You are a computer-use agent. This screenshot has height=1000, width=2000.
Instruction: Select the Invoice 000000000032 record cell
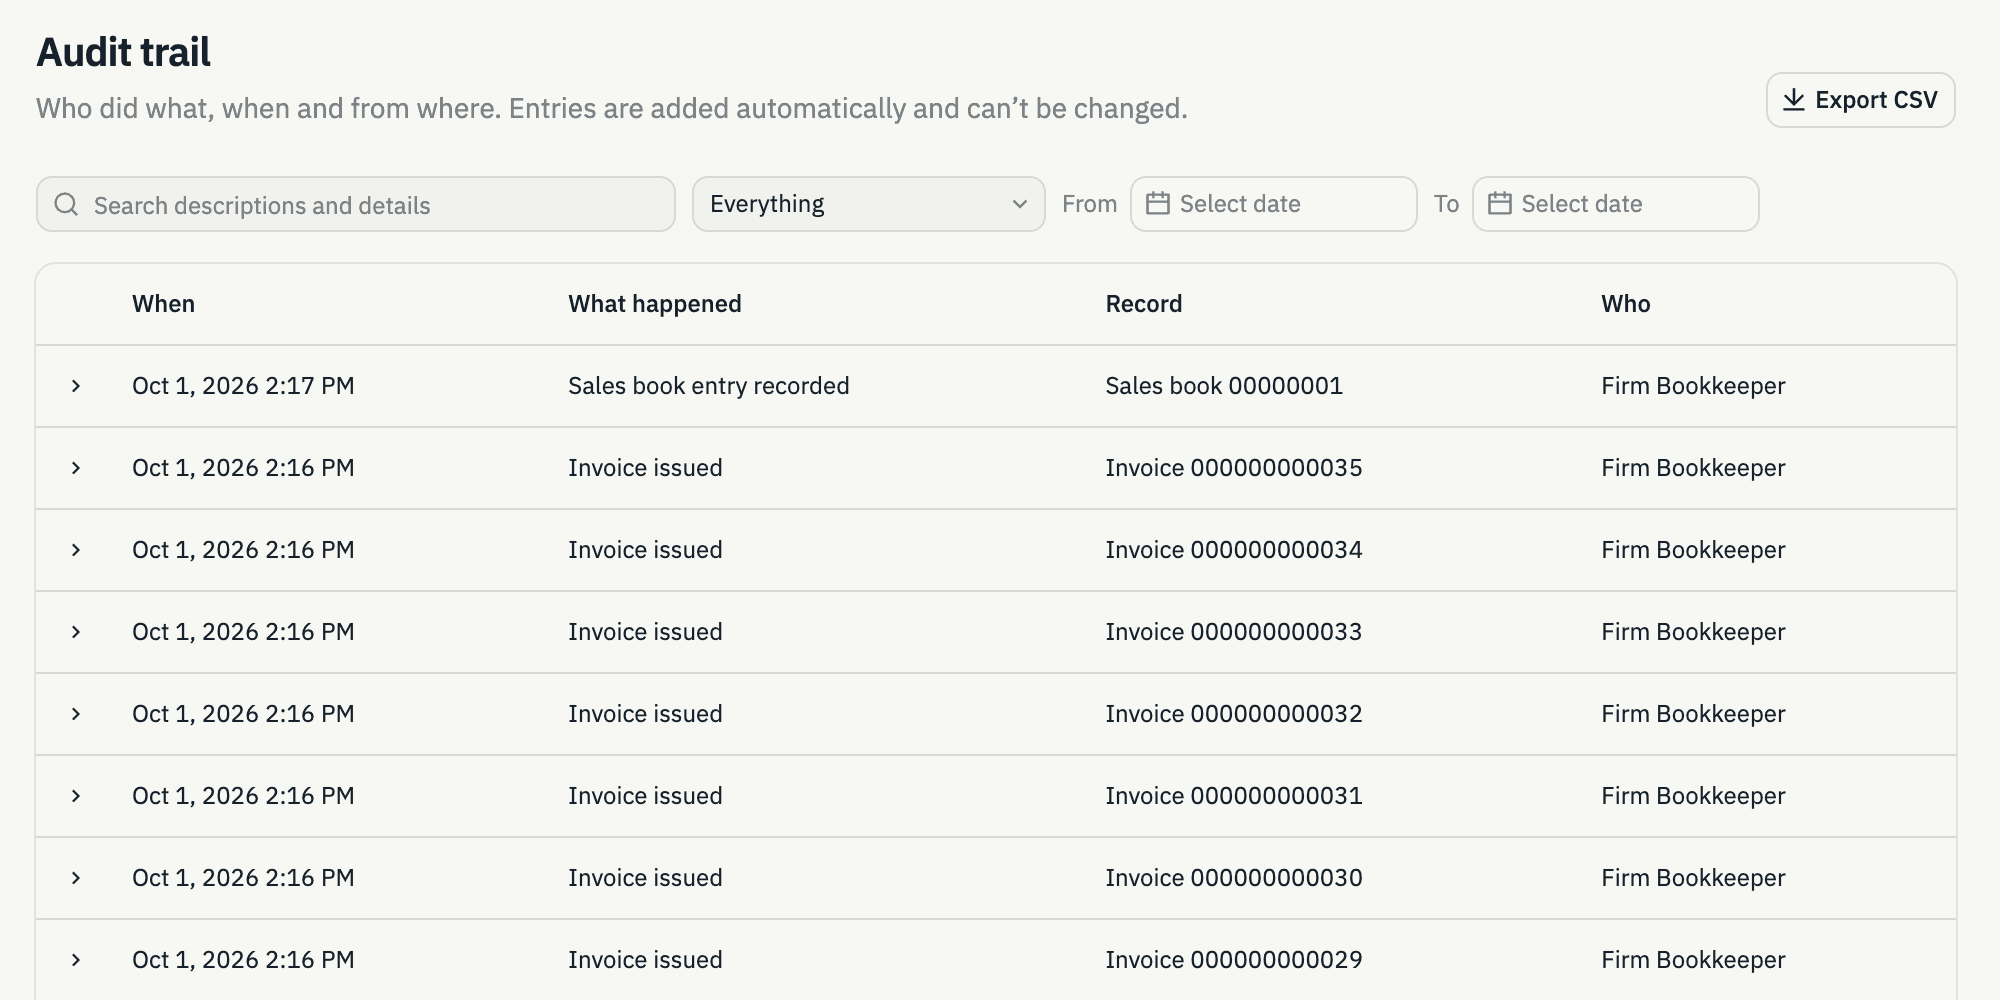[1234, 714]
